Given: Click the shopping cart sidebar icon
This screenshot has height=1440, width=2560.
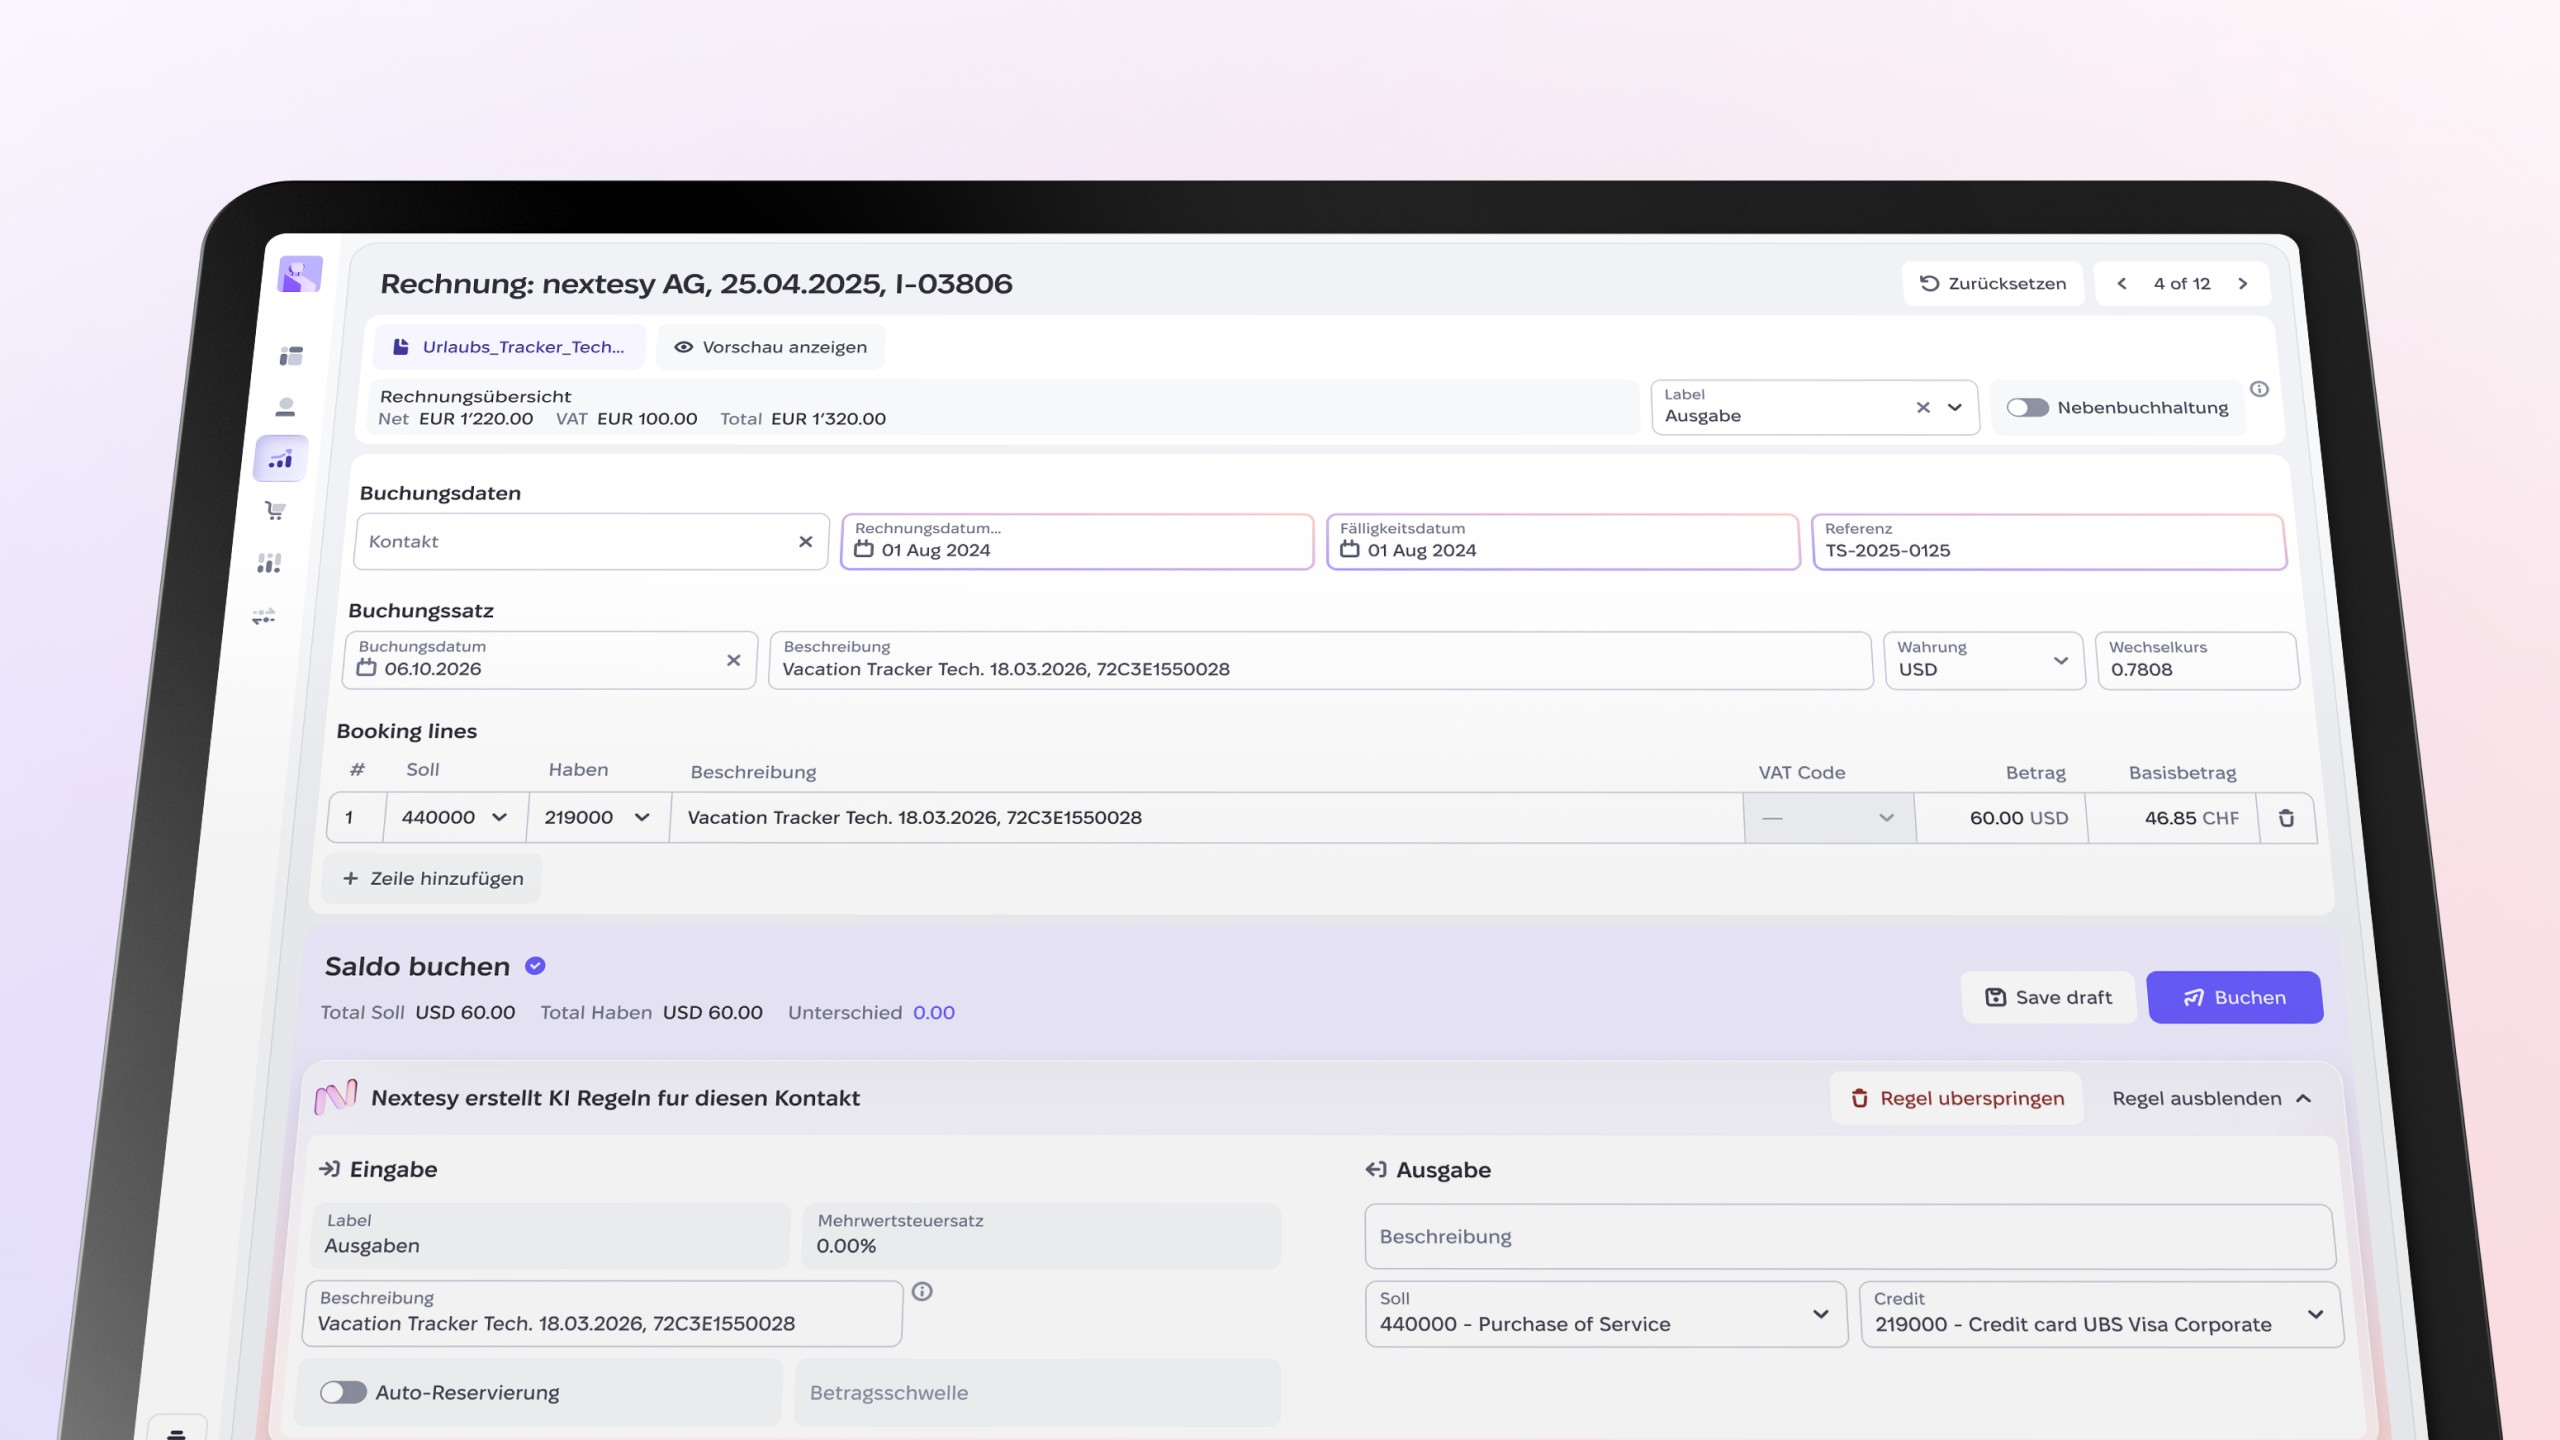Looking at the screenshot, I should click(x=275, y=511).
